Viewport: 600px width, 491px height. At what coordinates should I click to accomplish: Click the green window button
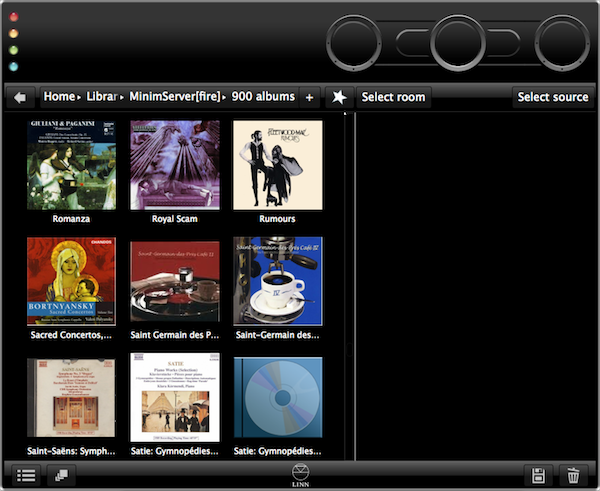[14, 50]
